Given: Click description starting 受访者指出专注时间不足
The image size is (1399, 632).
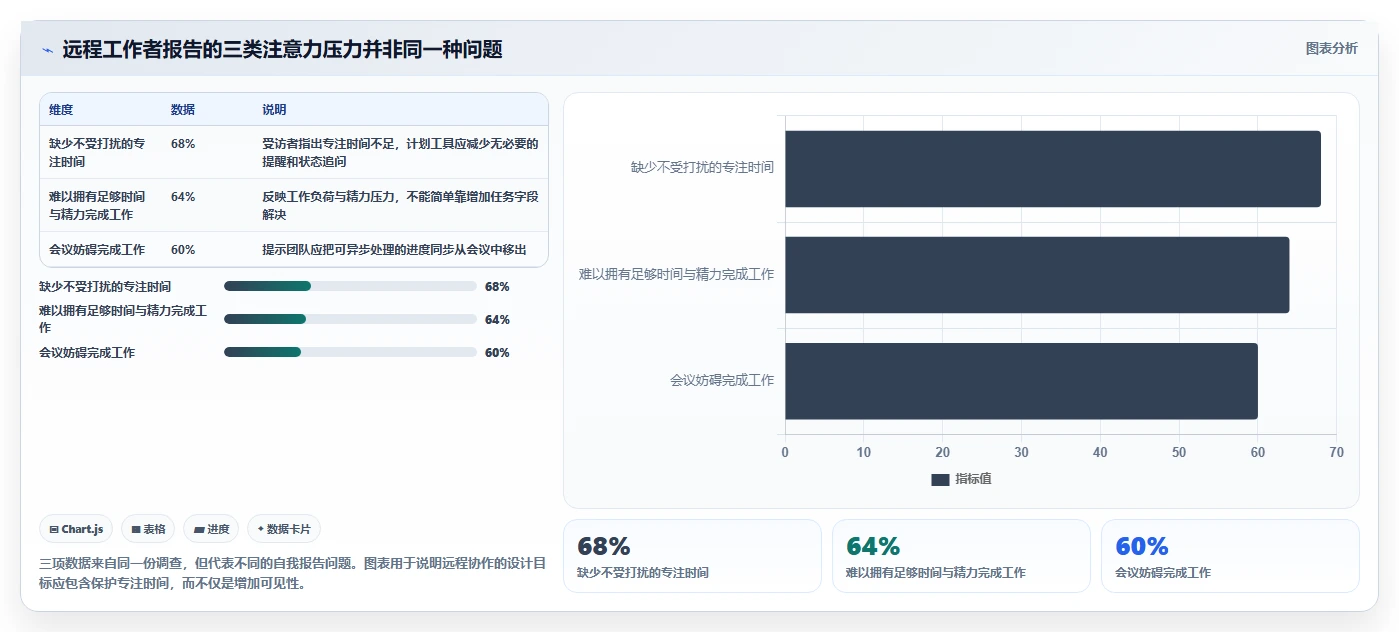Looking at the screenshot, I should tap(400, 152).
